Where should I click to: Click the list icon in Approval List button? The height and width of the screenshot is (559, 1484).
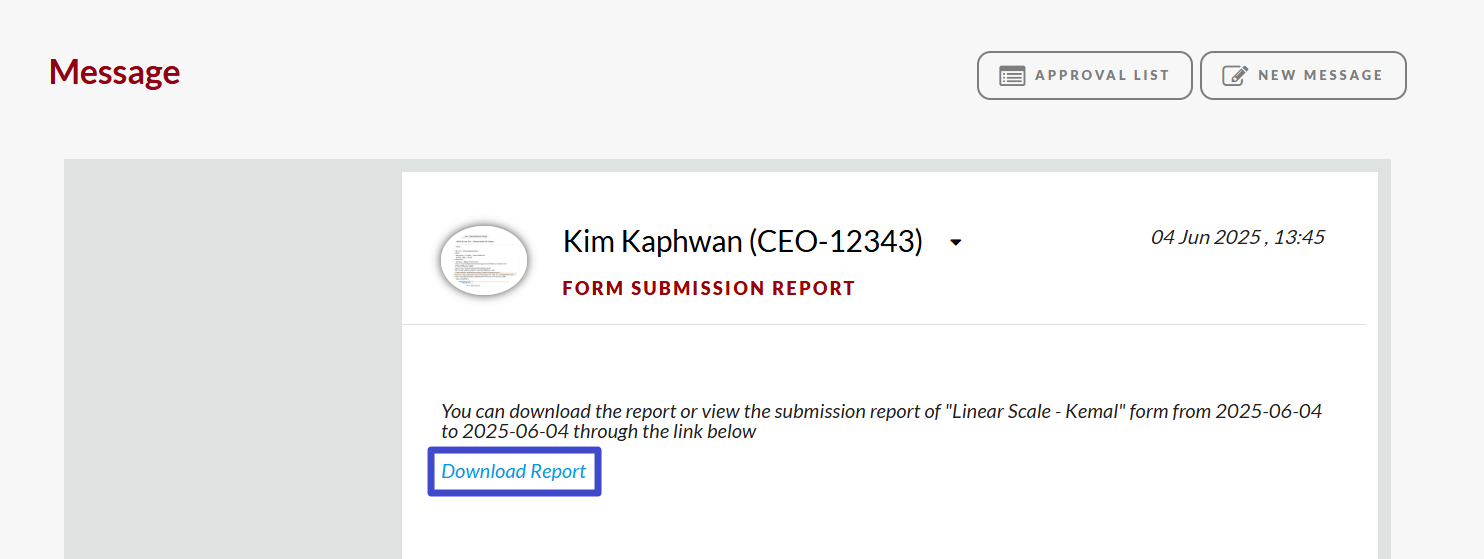pyautogui.click(x=1012, y=76)
